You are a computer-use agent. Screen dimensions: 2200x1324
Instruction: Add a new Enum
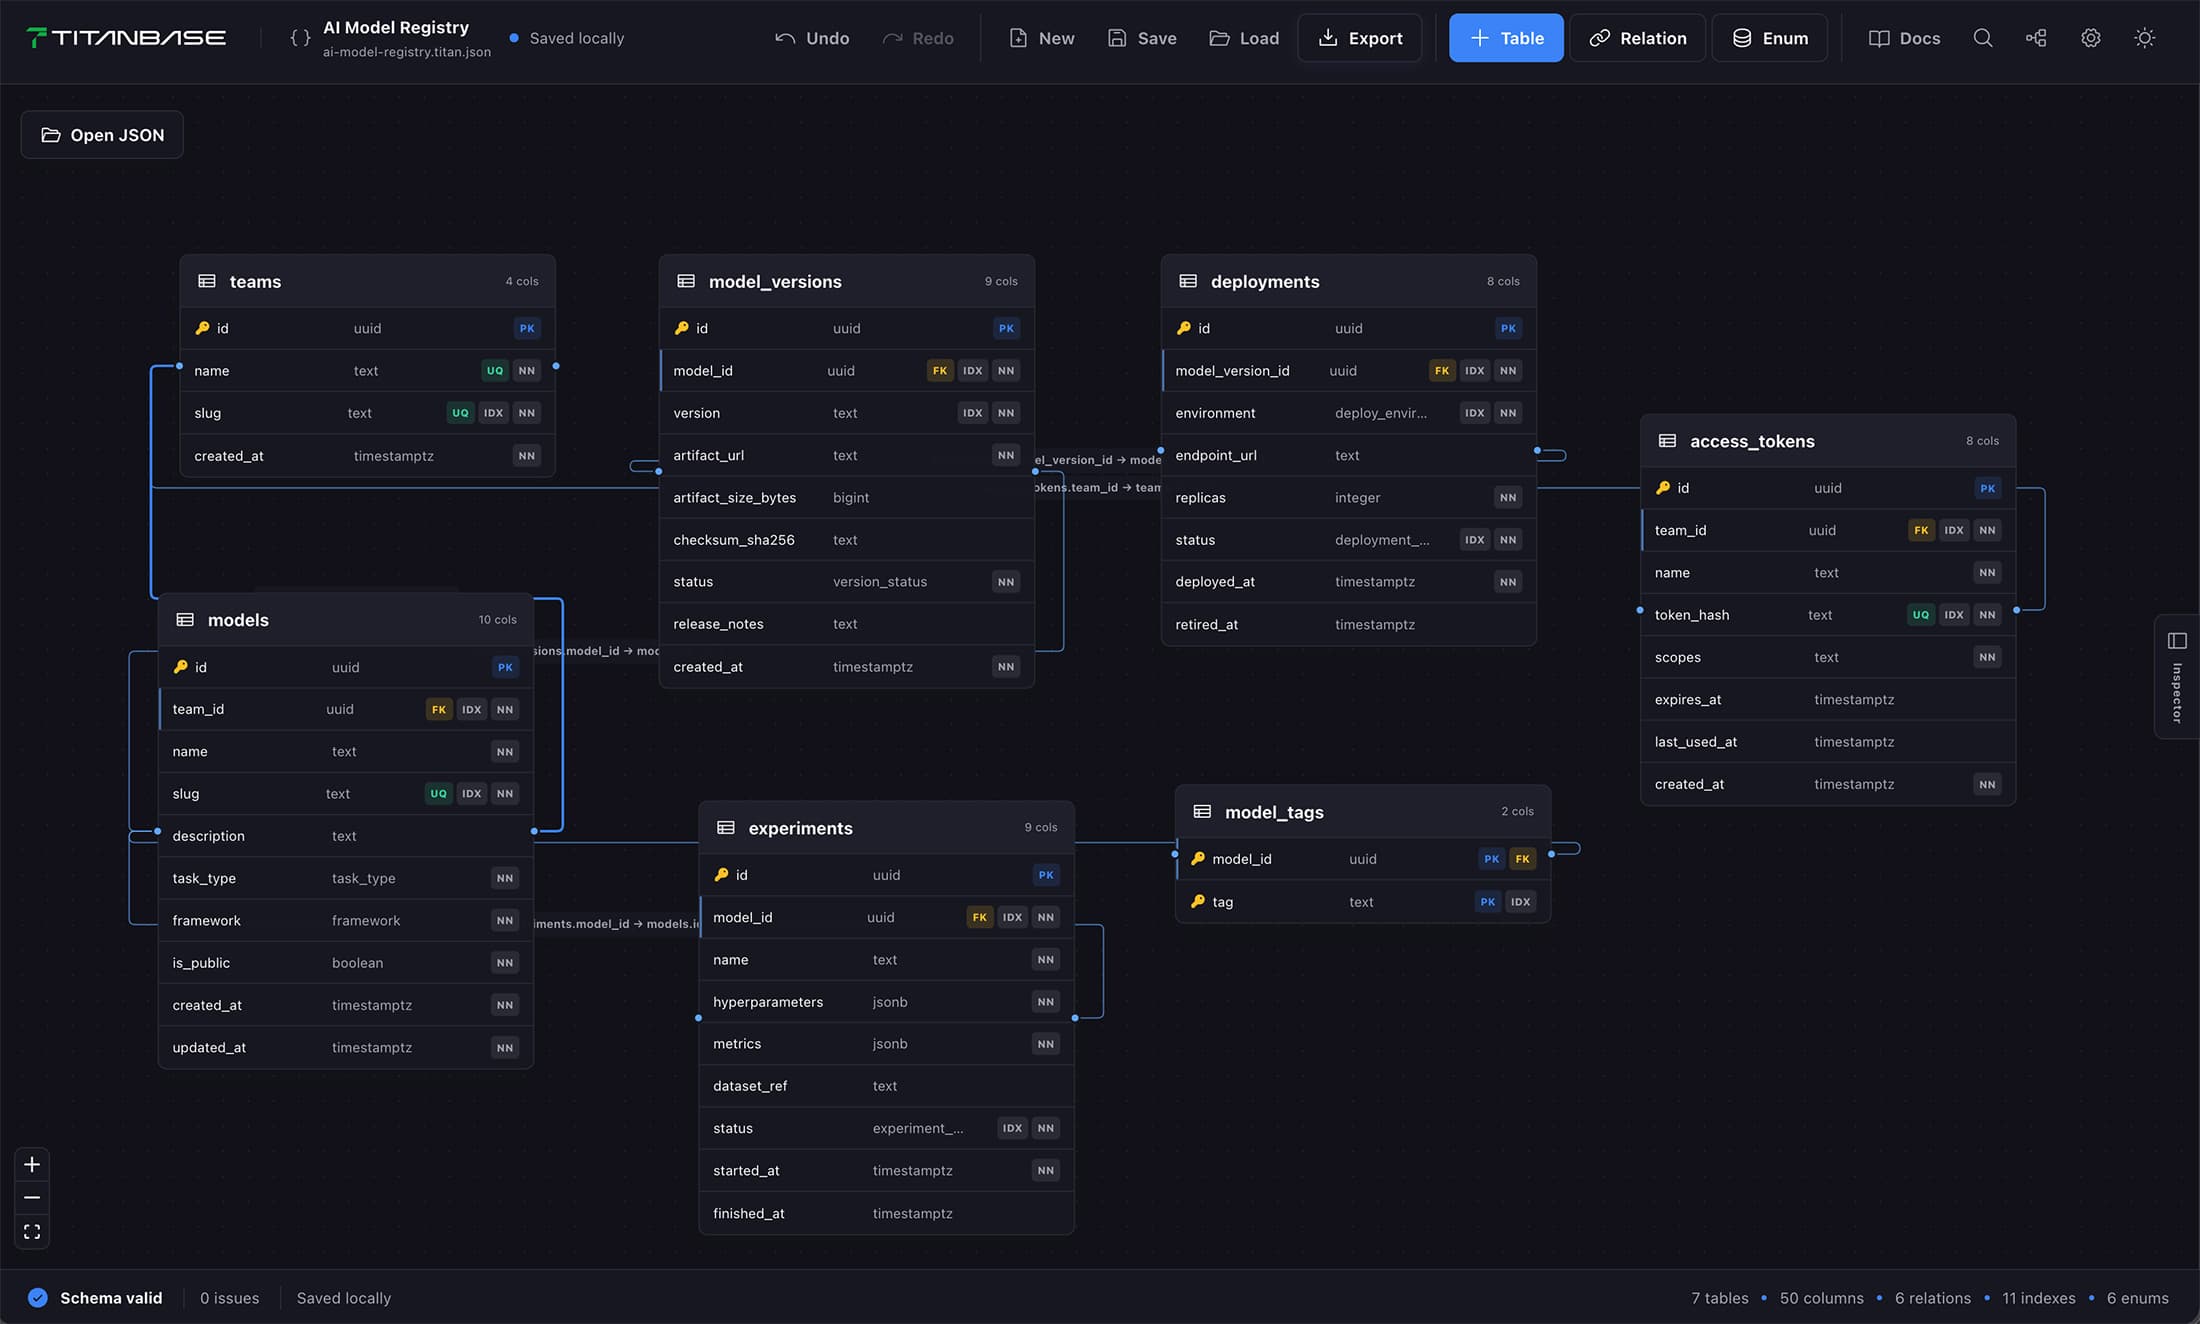[x=1770, y=38]
